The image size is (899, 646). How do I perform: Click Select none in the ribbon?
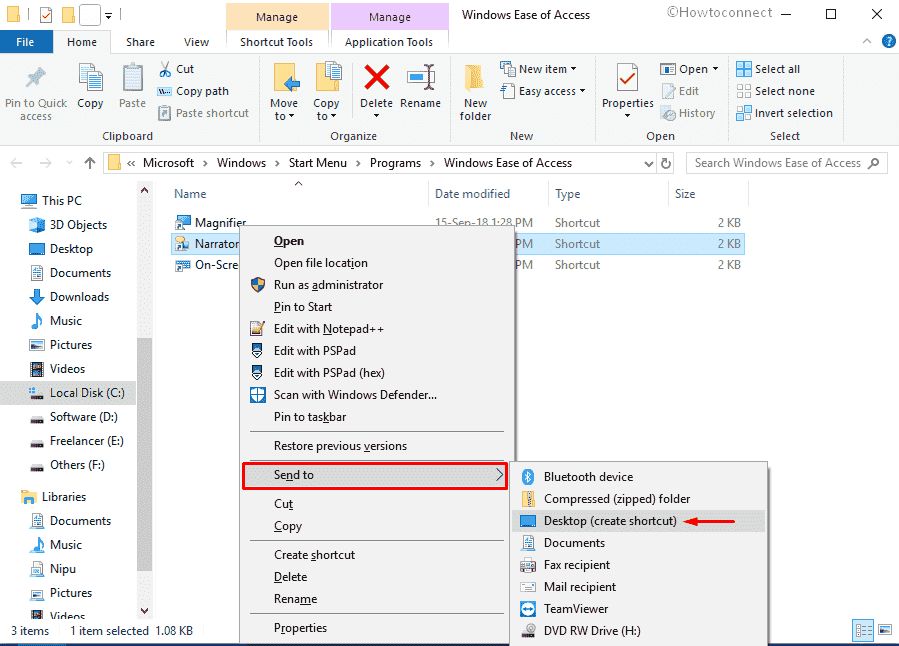coord(776,91)
